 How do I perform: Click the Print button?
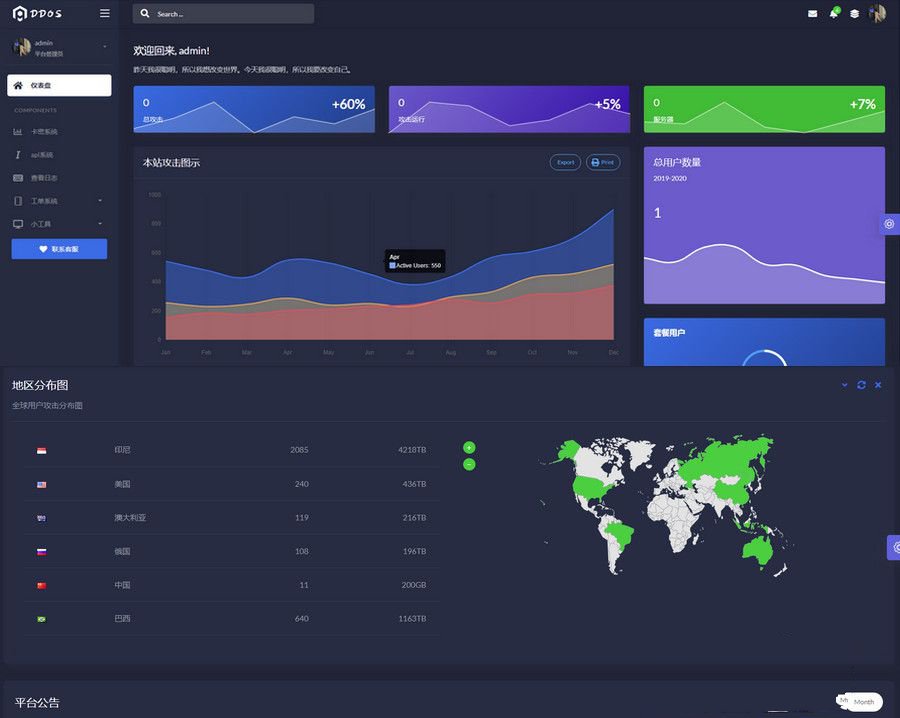[603, 162]
